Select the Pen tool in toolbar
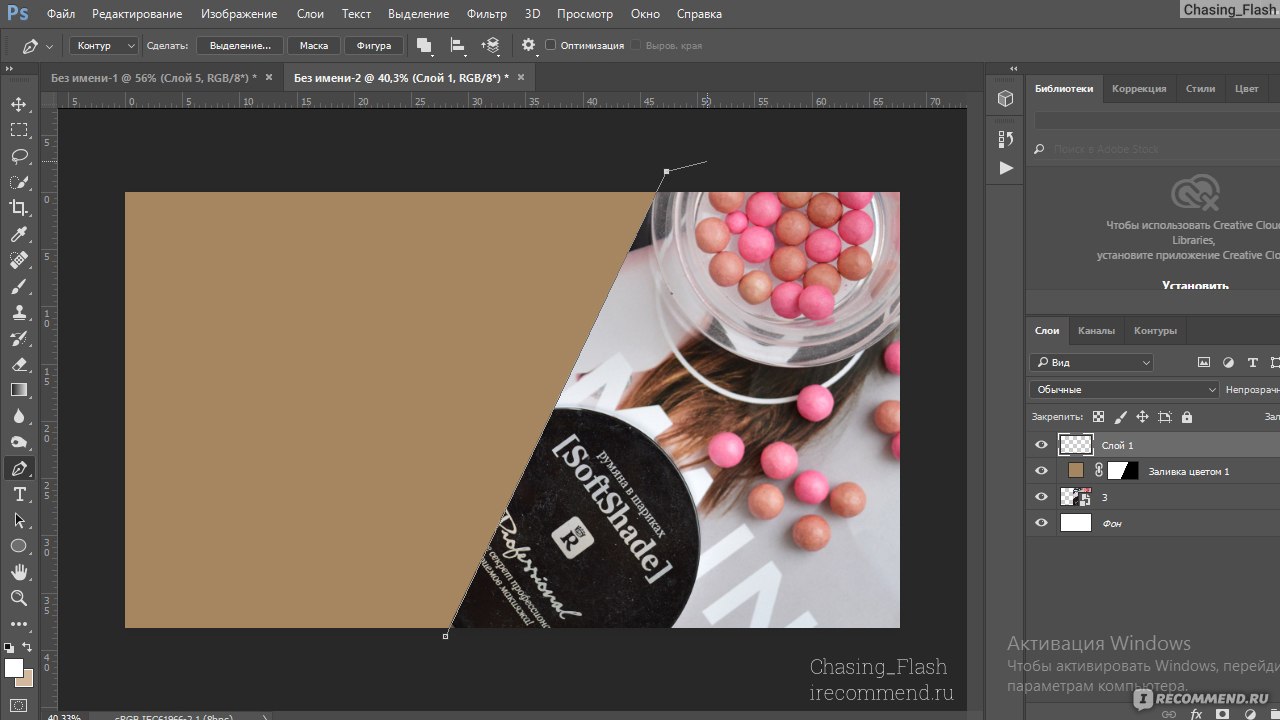 [x=18, y=468]
